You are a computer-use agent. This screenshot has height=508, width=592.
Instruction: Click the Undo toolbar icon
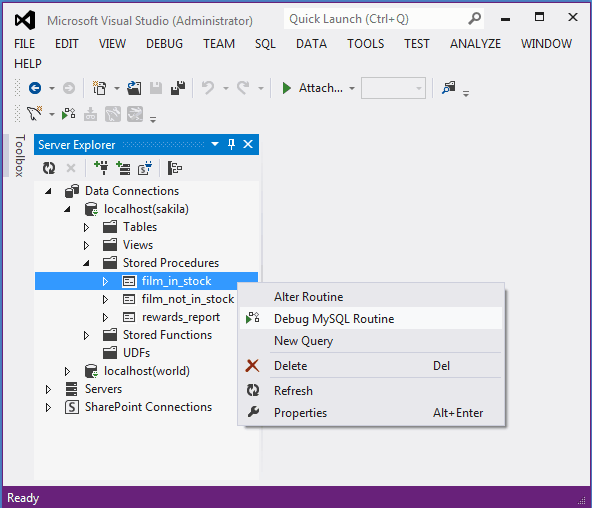(208, 88)
